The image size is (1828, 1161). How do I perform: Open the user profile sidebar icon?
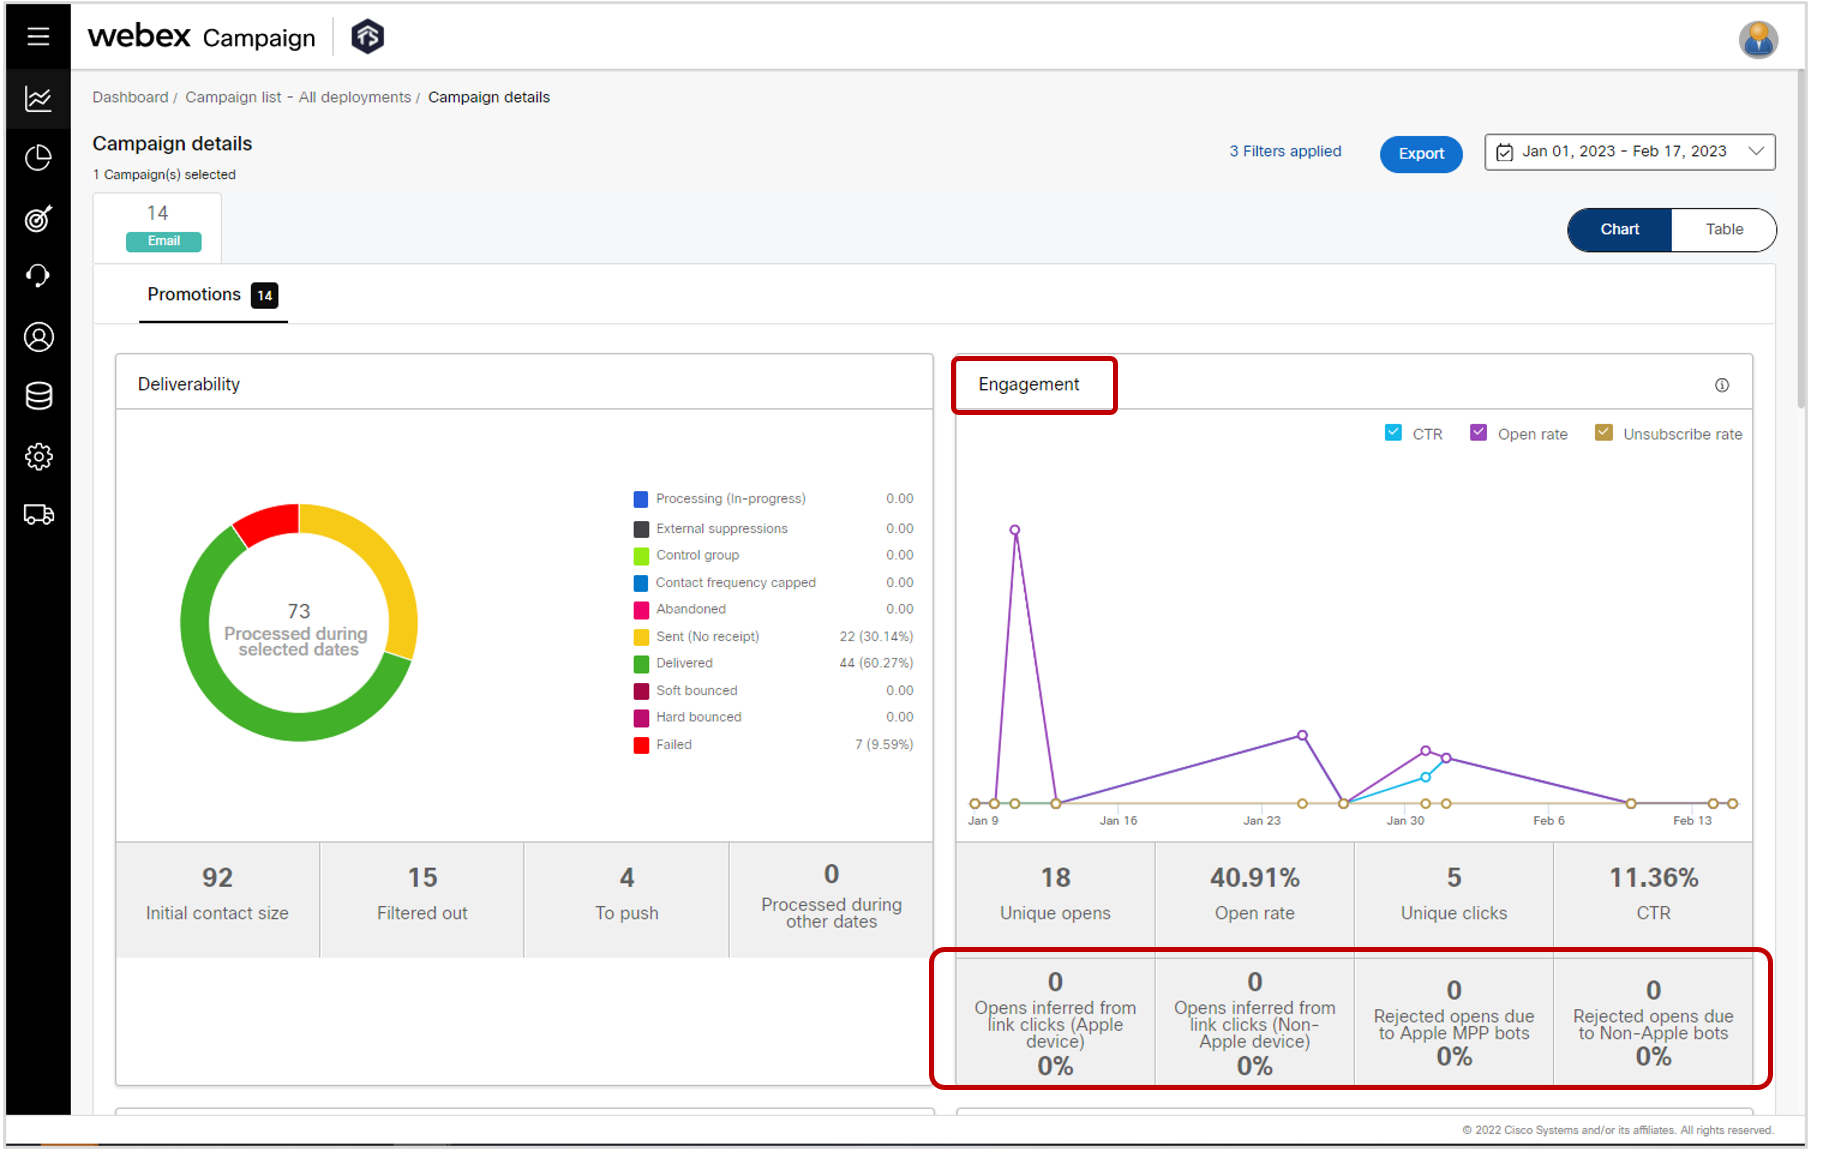tap(38, 337)
